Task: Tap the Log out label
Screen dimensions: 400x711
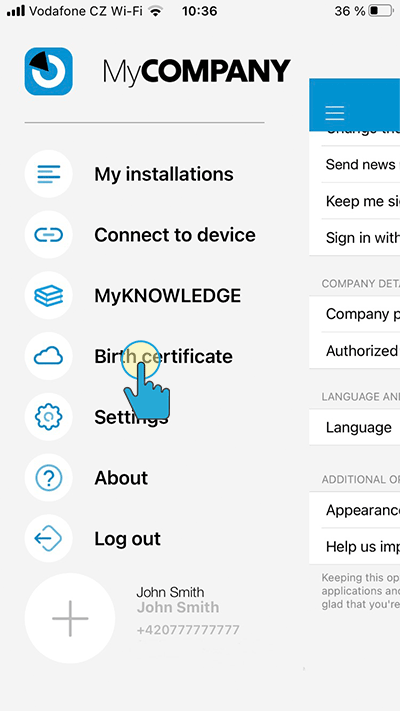Action: pyautogui.click(x=127, y=539)
